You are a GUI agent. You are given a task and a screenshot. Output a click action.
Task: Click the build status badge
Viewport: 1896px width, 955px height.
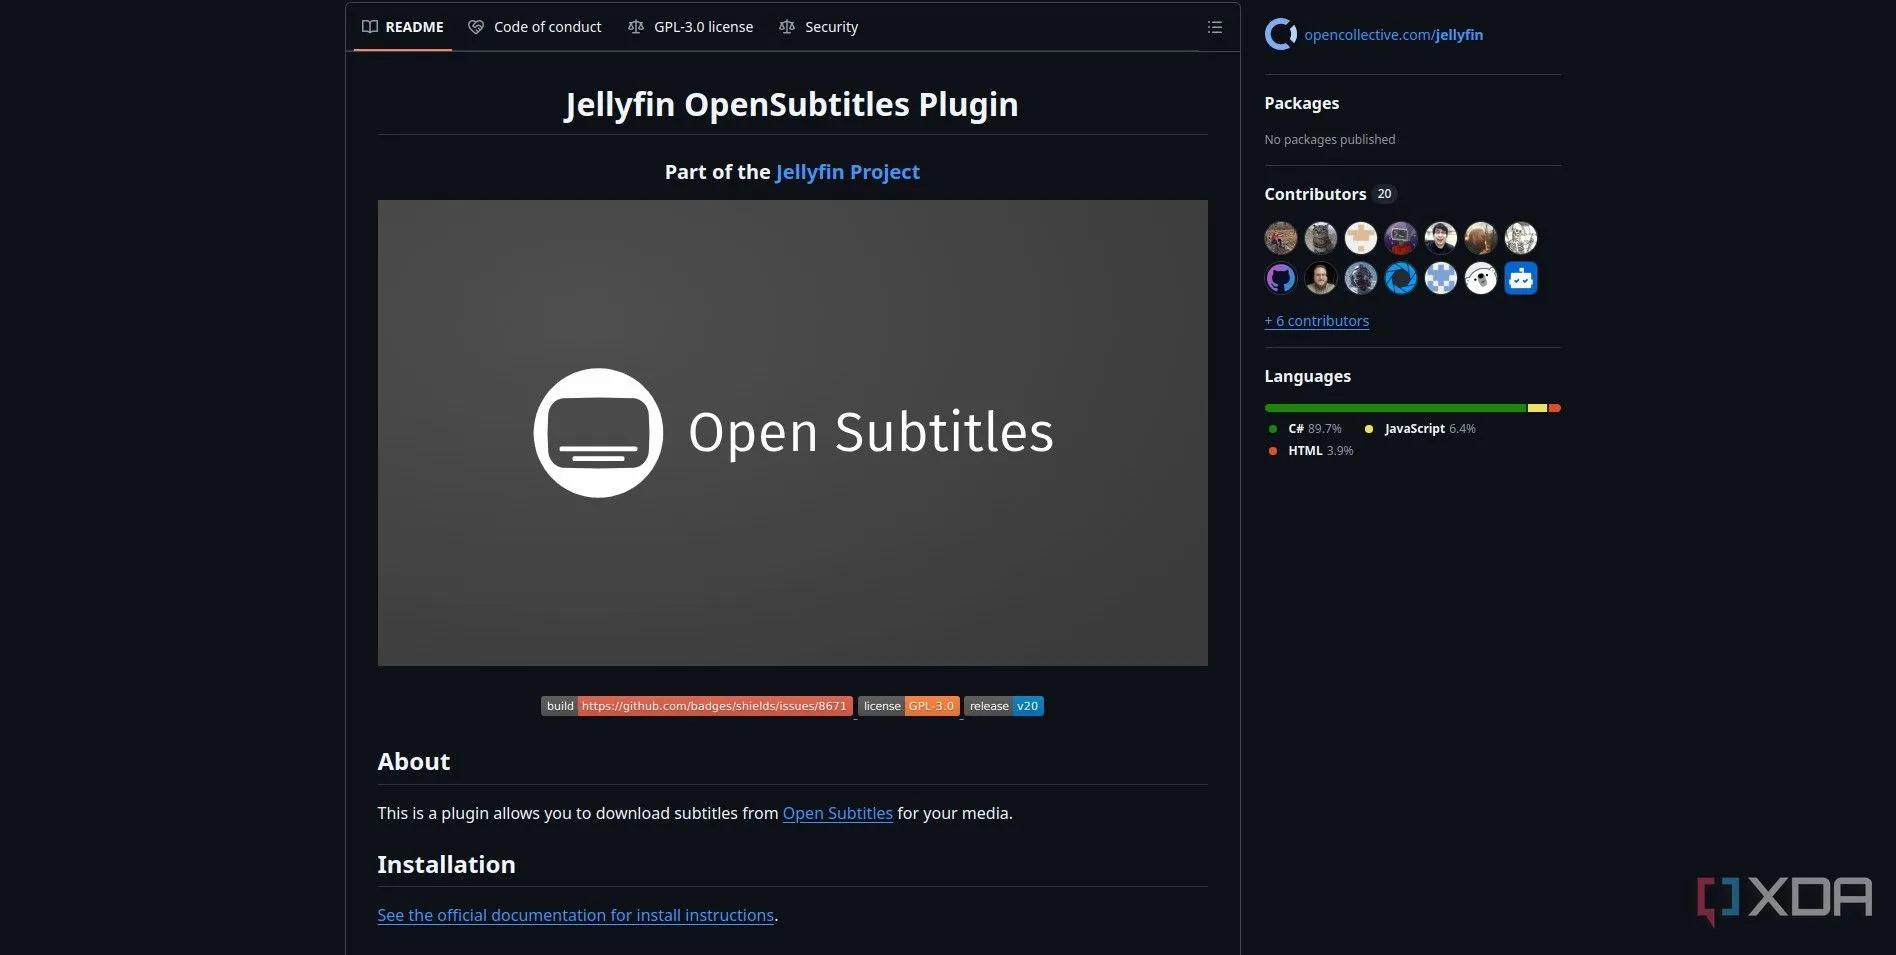(x=697, y=706)
